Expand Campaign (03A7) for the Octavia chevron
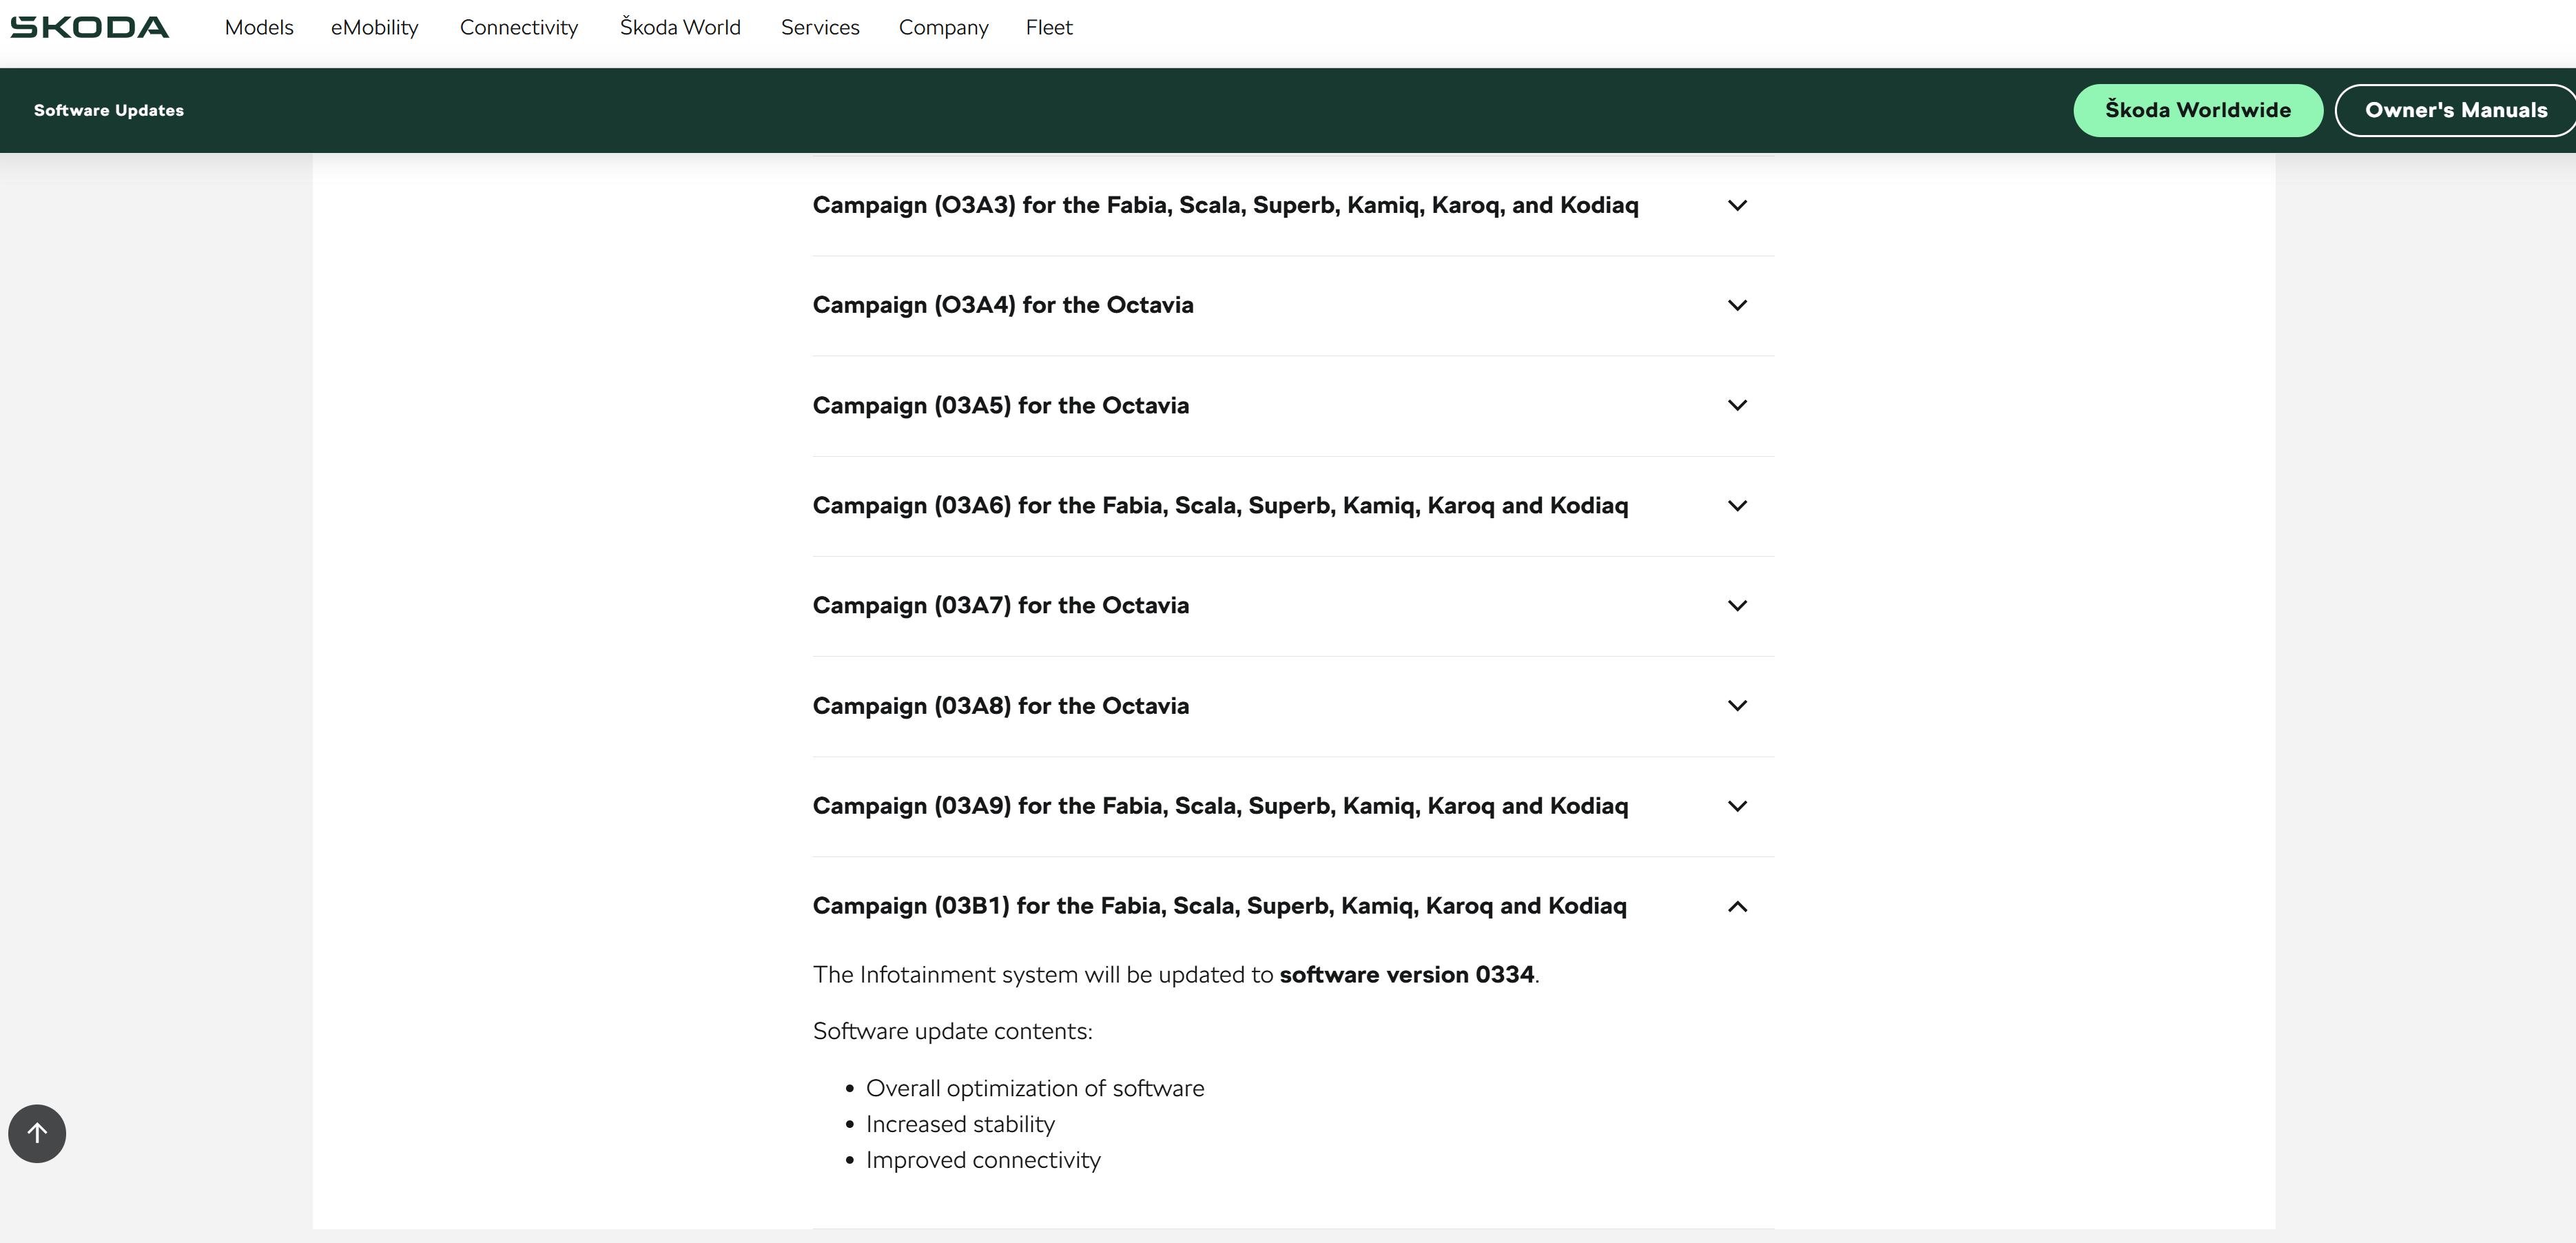This screenshot has height=1243, width=2576. [x=1737, y=606]
